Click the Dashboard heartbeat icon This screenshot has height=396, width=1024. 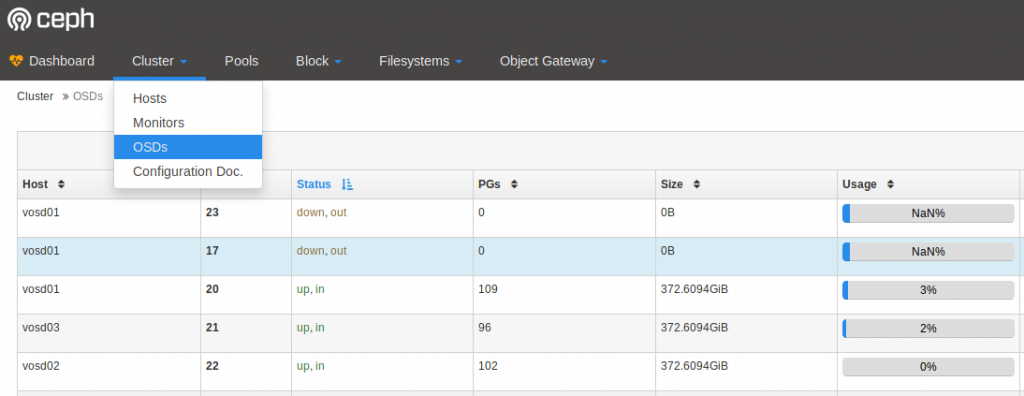[16, 61]
